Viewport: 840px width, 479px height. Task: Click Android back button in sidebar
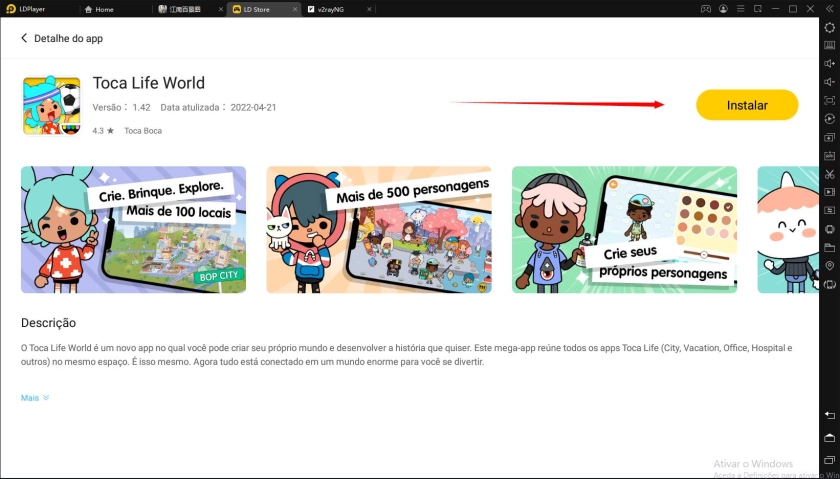coord(829,415)
